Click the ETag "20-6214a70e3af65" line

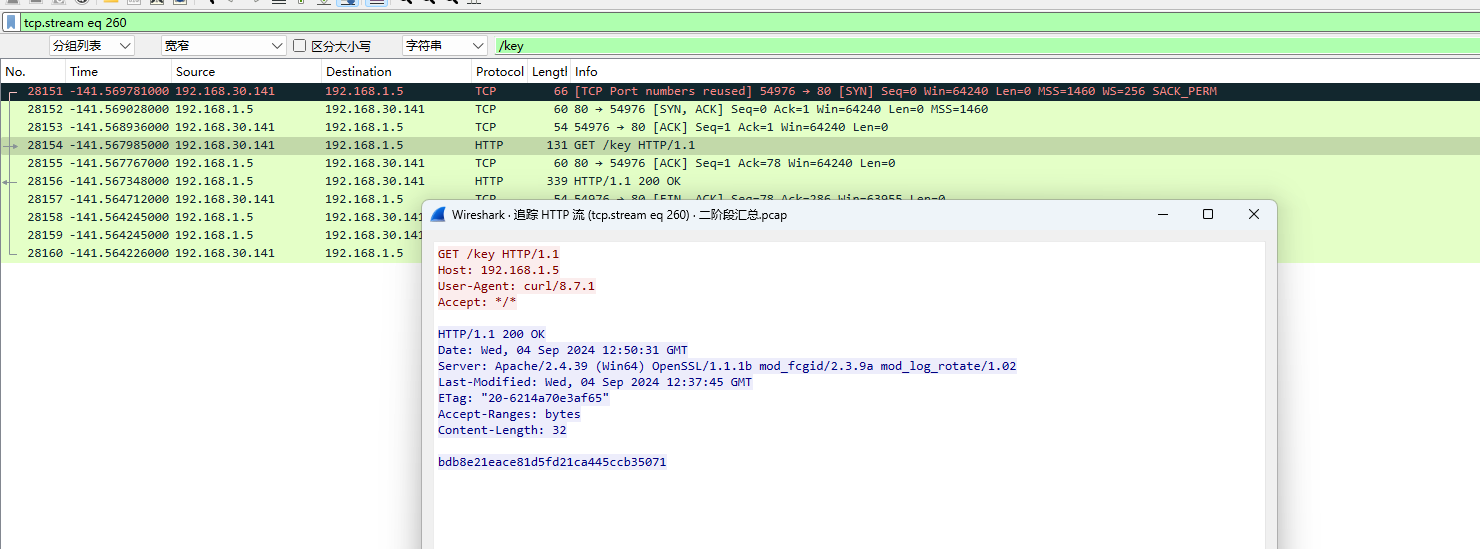tap(523, 398)
